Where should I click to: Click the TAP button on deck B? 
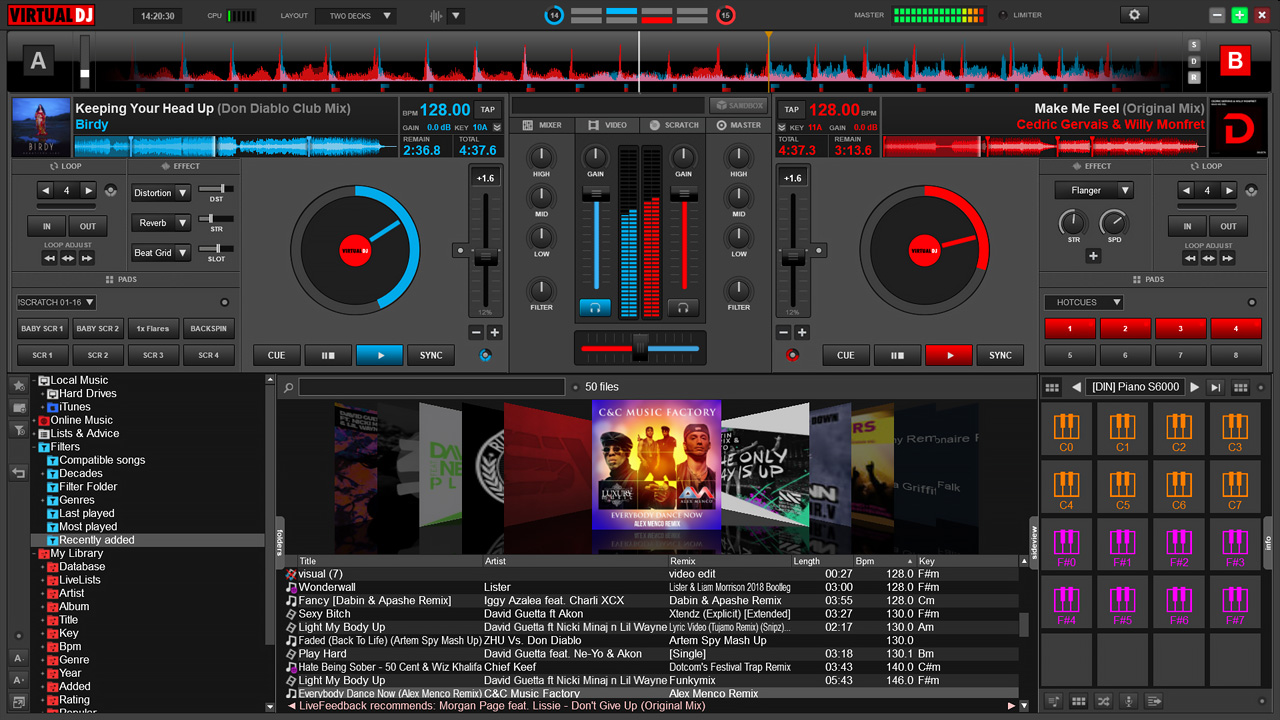pyautogui.click(x=791, y=110)
